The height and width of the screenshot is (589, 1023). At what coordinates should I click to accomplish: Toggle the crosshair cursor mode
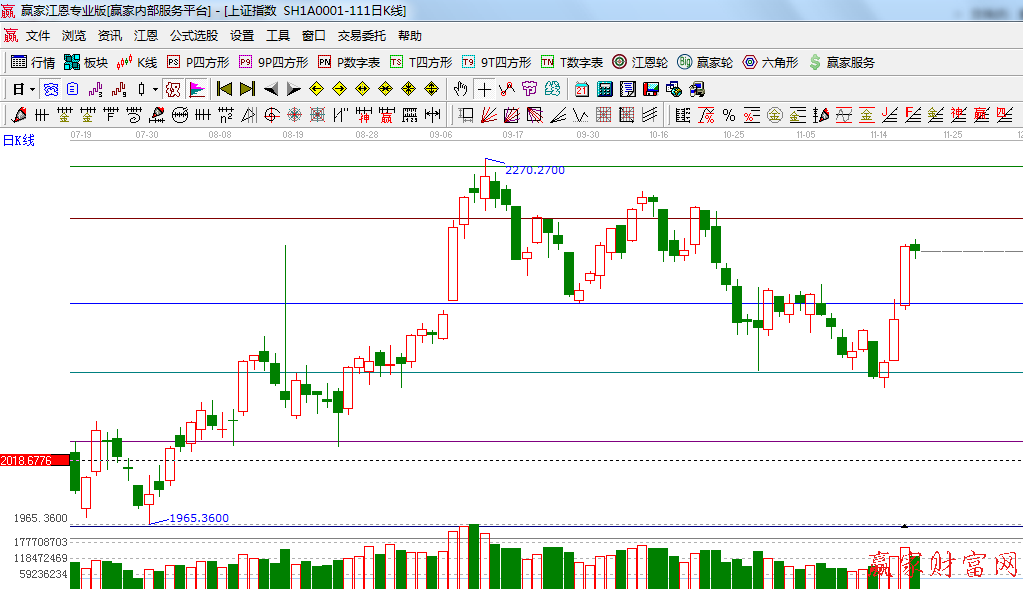coord(484,89)
